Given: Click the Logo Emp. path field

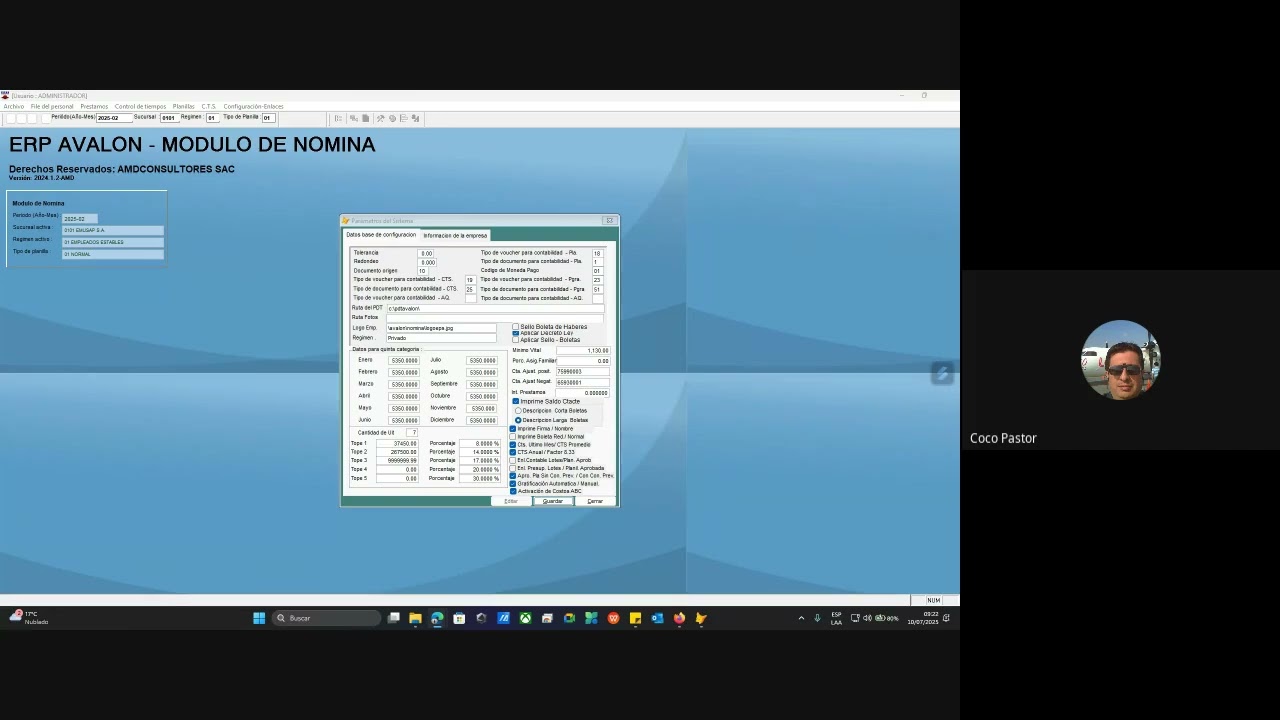Looking at the screenshot, I should click(441, 328).
